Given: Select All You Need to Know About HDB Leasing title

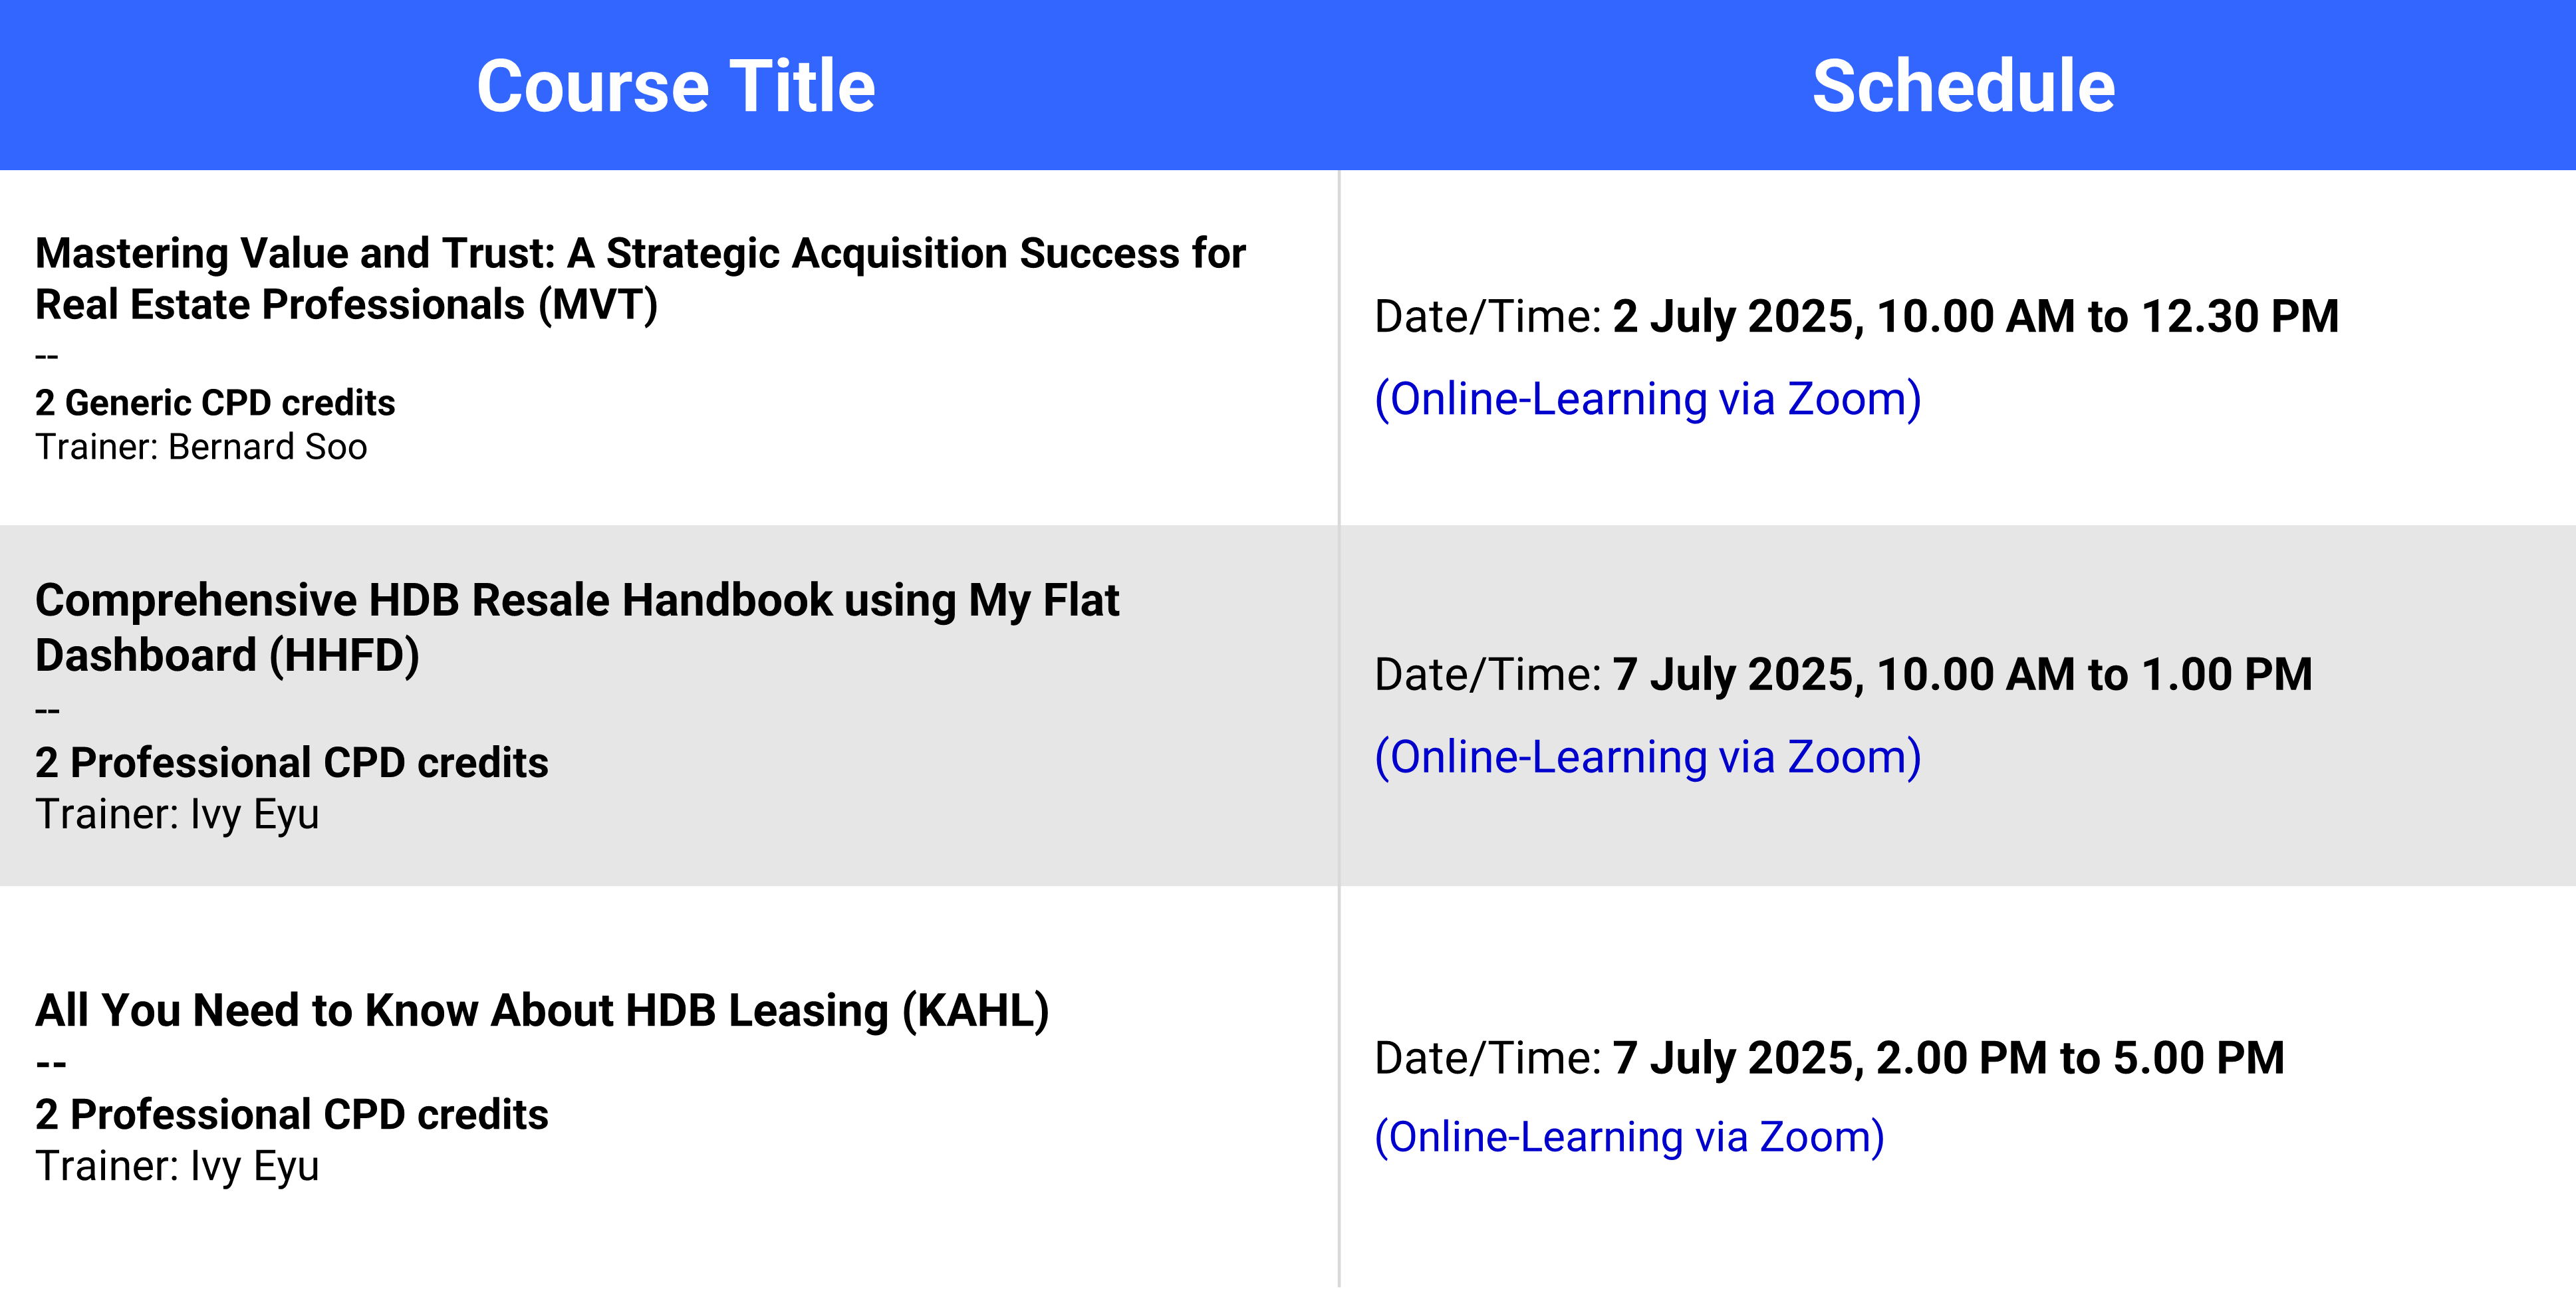Looking at the screenshot, I should click(x=542, y=1010).
